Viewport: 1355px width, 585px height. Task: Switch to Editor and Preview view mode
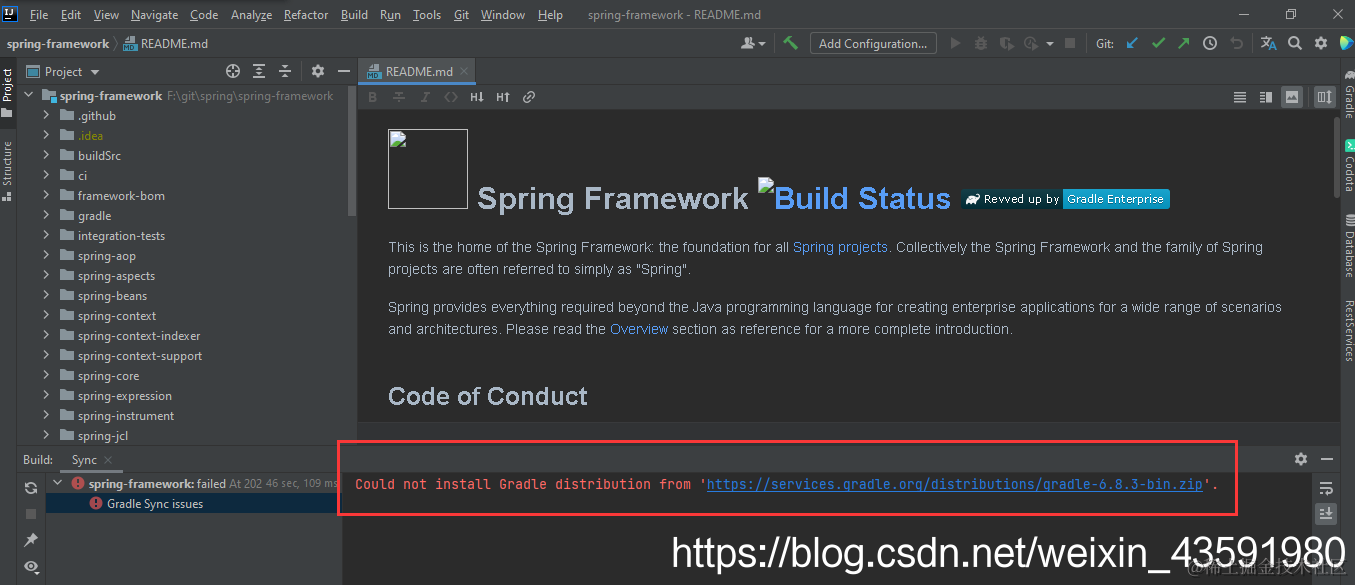[1266, 97]
